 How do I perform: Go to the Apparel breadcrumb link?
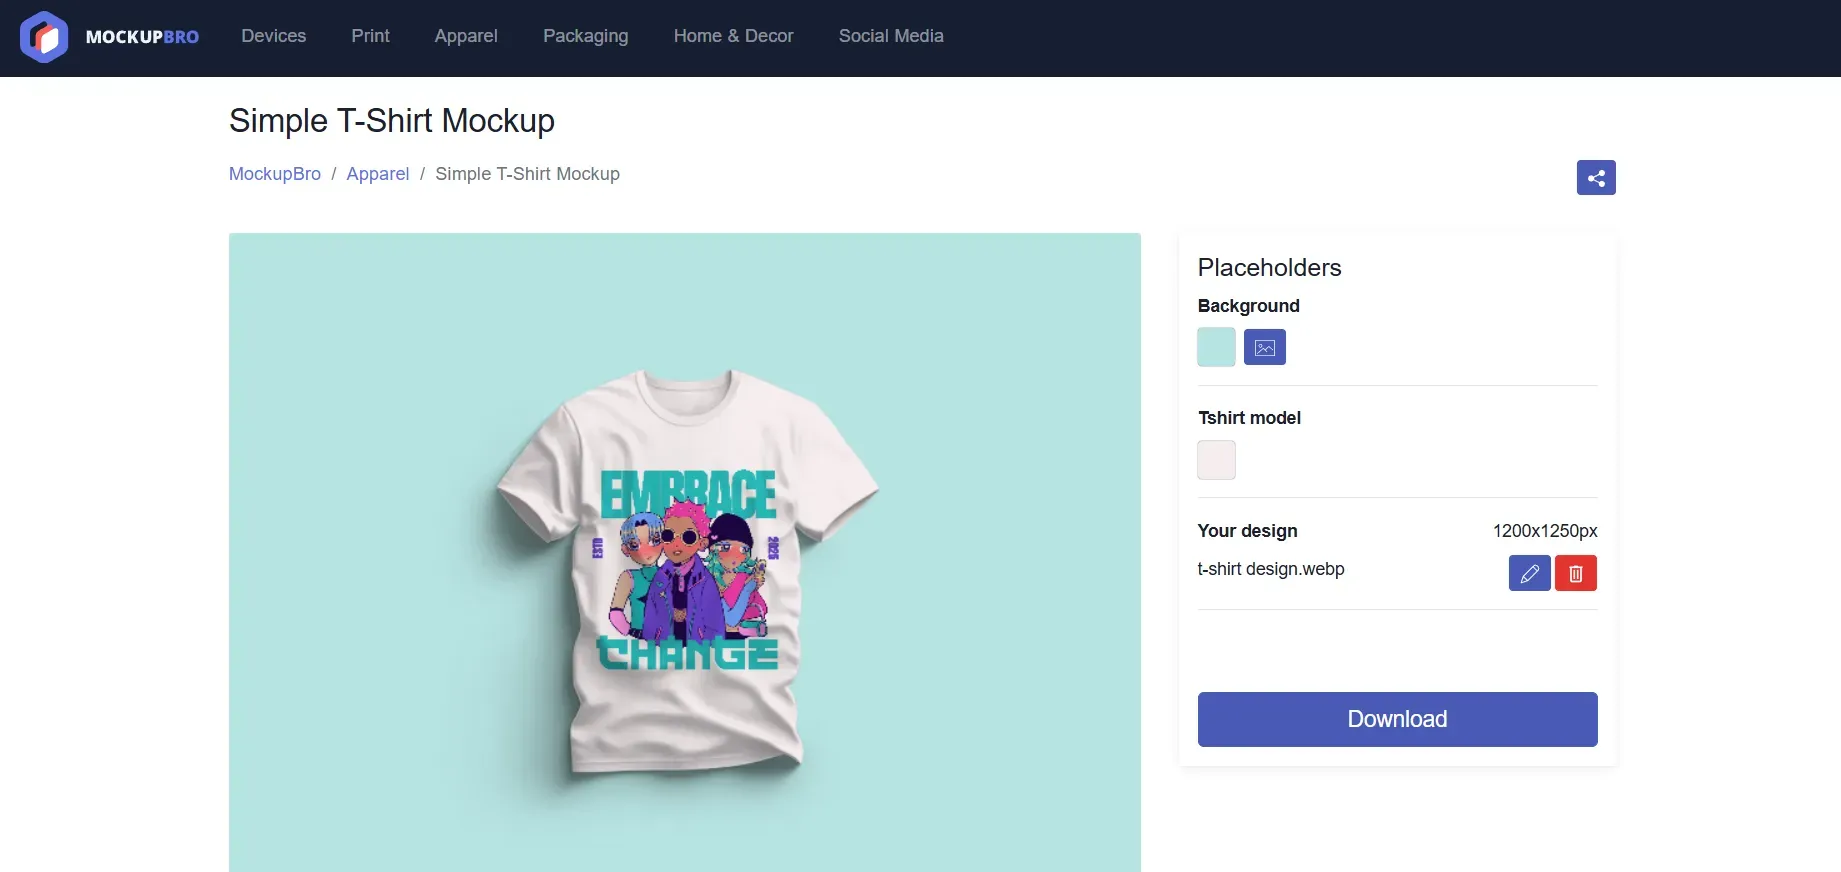378,174
